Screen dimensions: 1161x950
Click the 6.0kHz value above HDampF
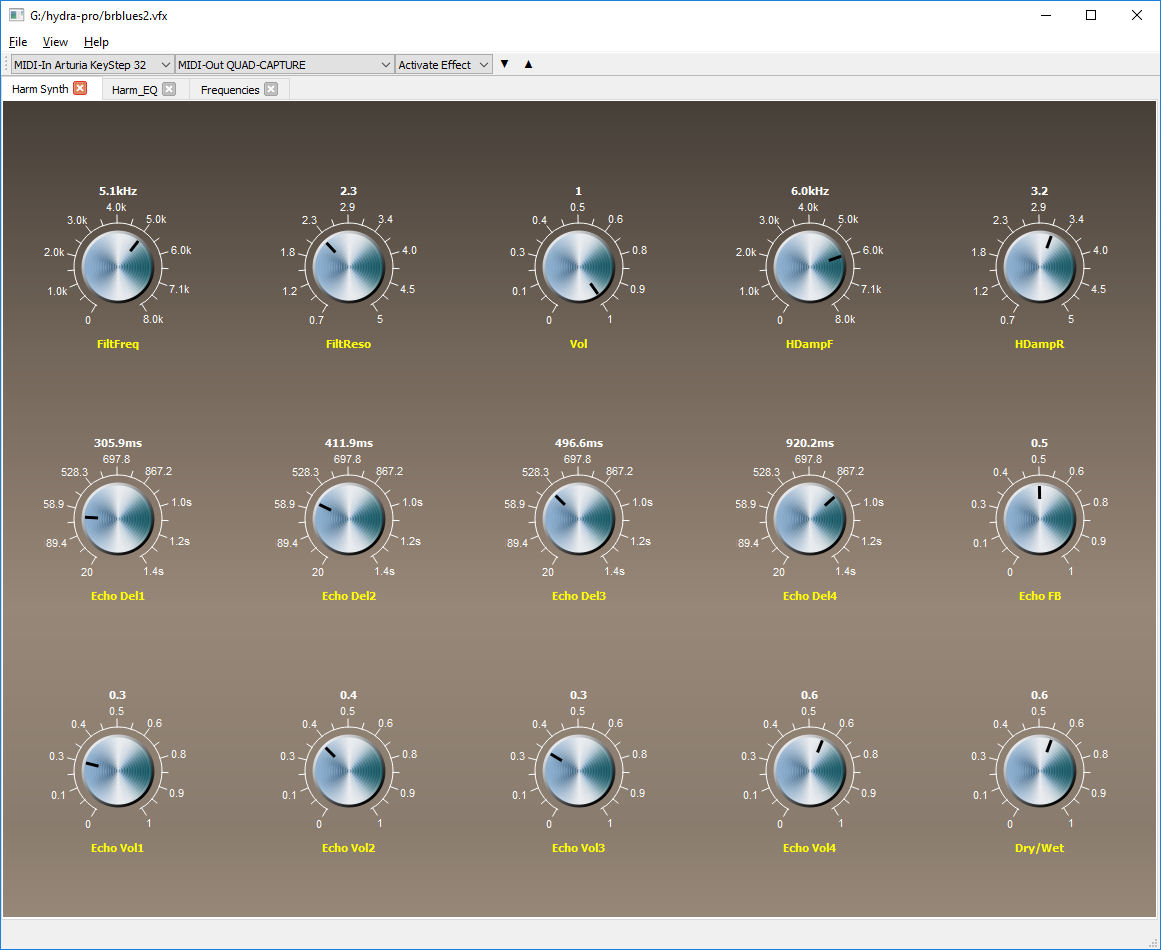tap(810, 191)
